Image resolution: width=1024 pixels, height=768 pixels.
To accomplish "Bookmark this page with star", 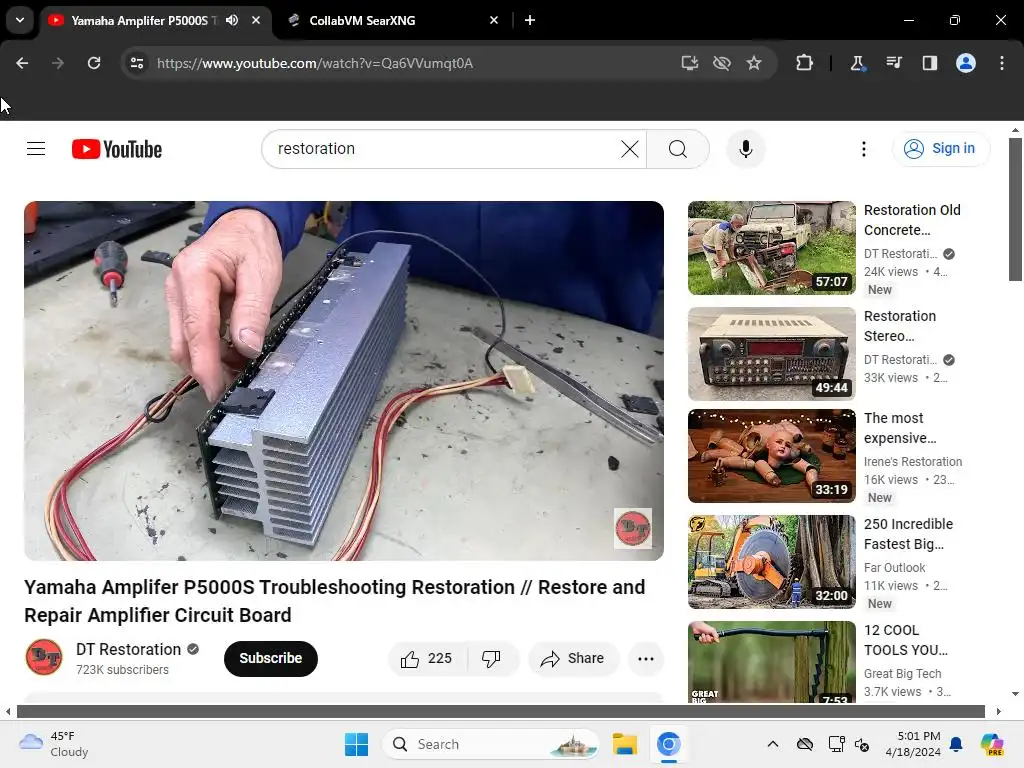I will [x=754, y=63].
